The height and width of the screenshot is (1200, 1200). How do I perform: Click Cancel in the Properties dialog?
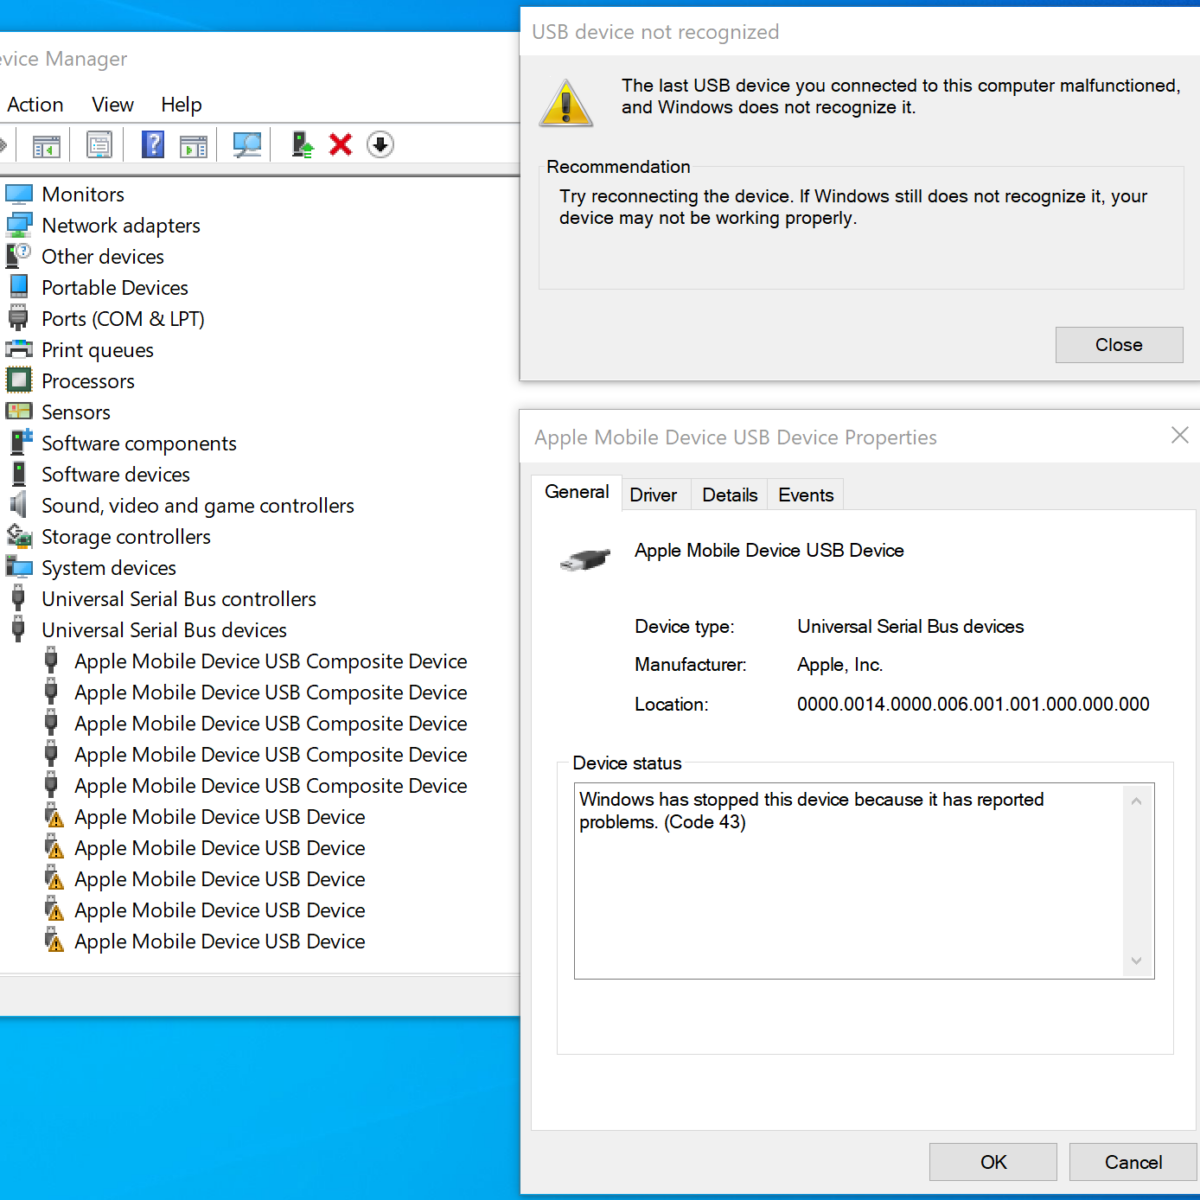pos(1133,1162)
